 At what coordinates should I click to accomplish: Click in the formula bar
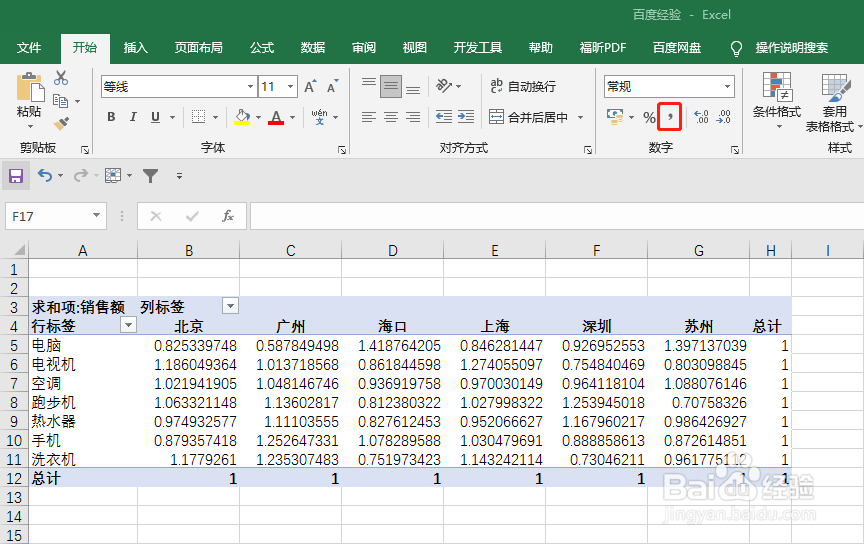(x=557, y=216)
